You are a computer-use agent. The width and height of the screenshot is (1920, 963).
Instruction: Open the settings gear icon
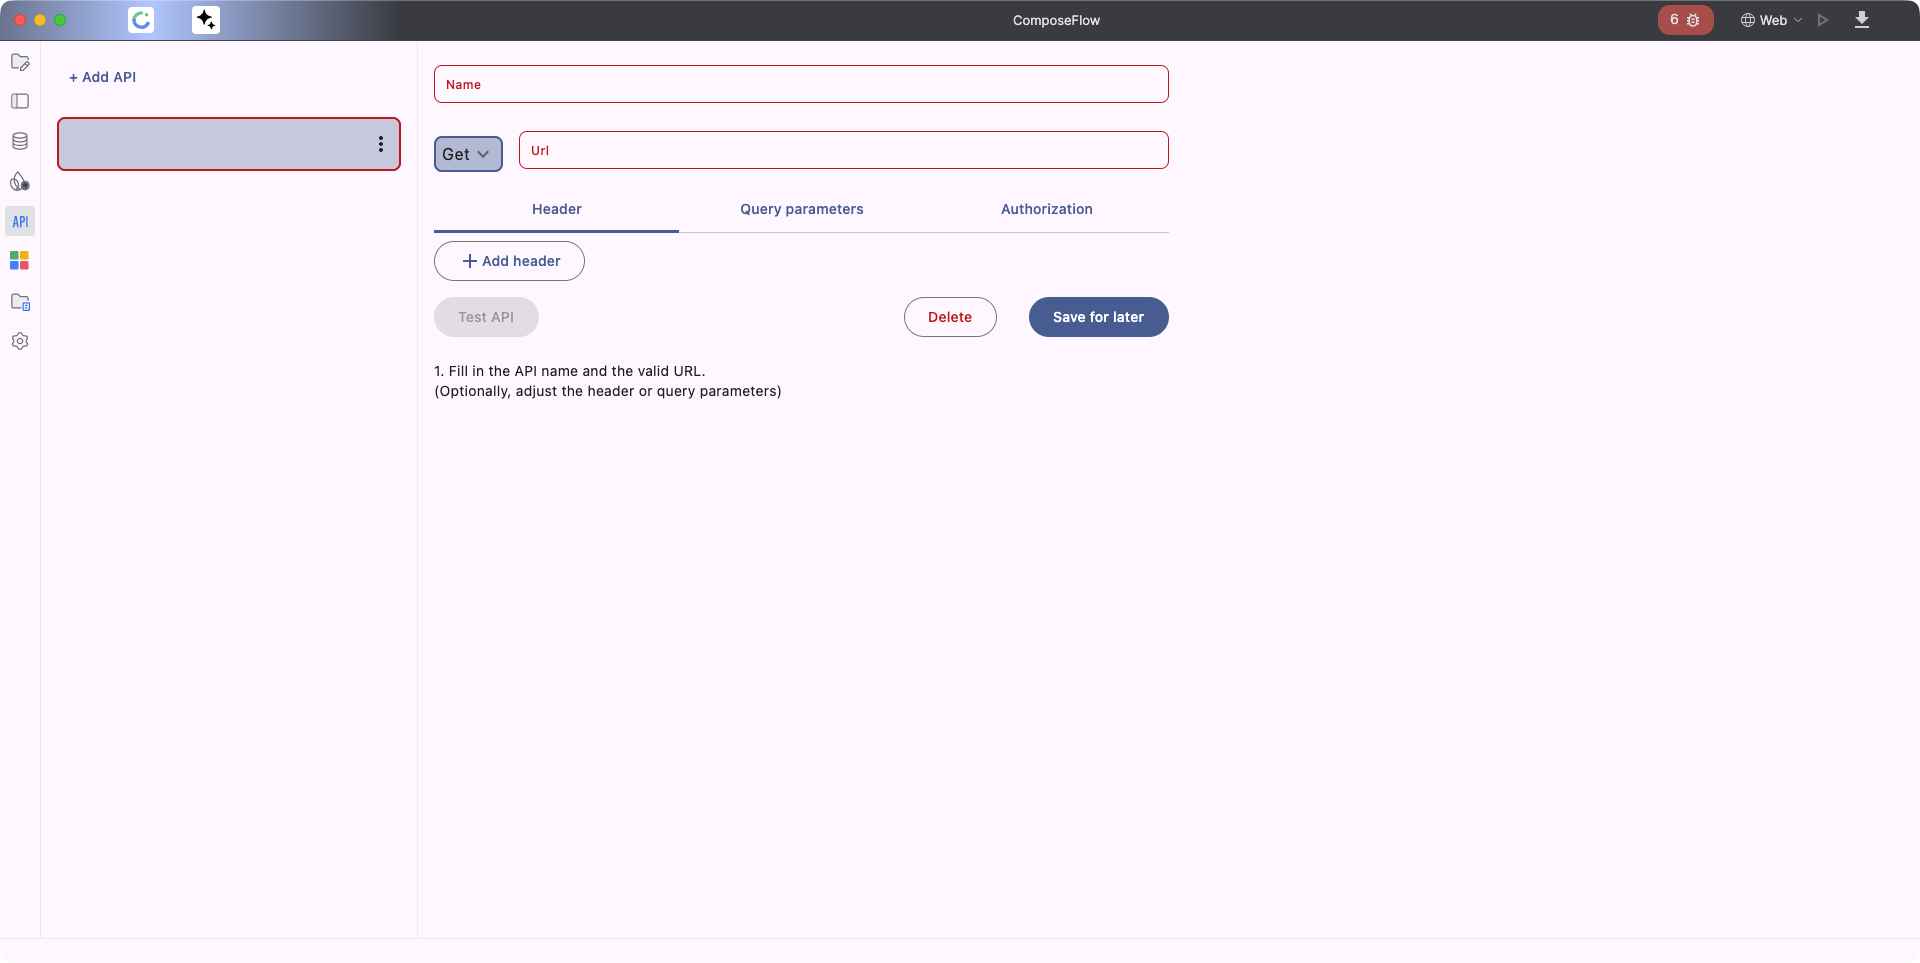(x=20, y=341)
